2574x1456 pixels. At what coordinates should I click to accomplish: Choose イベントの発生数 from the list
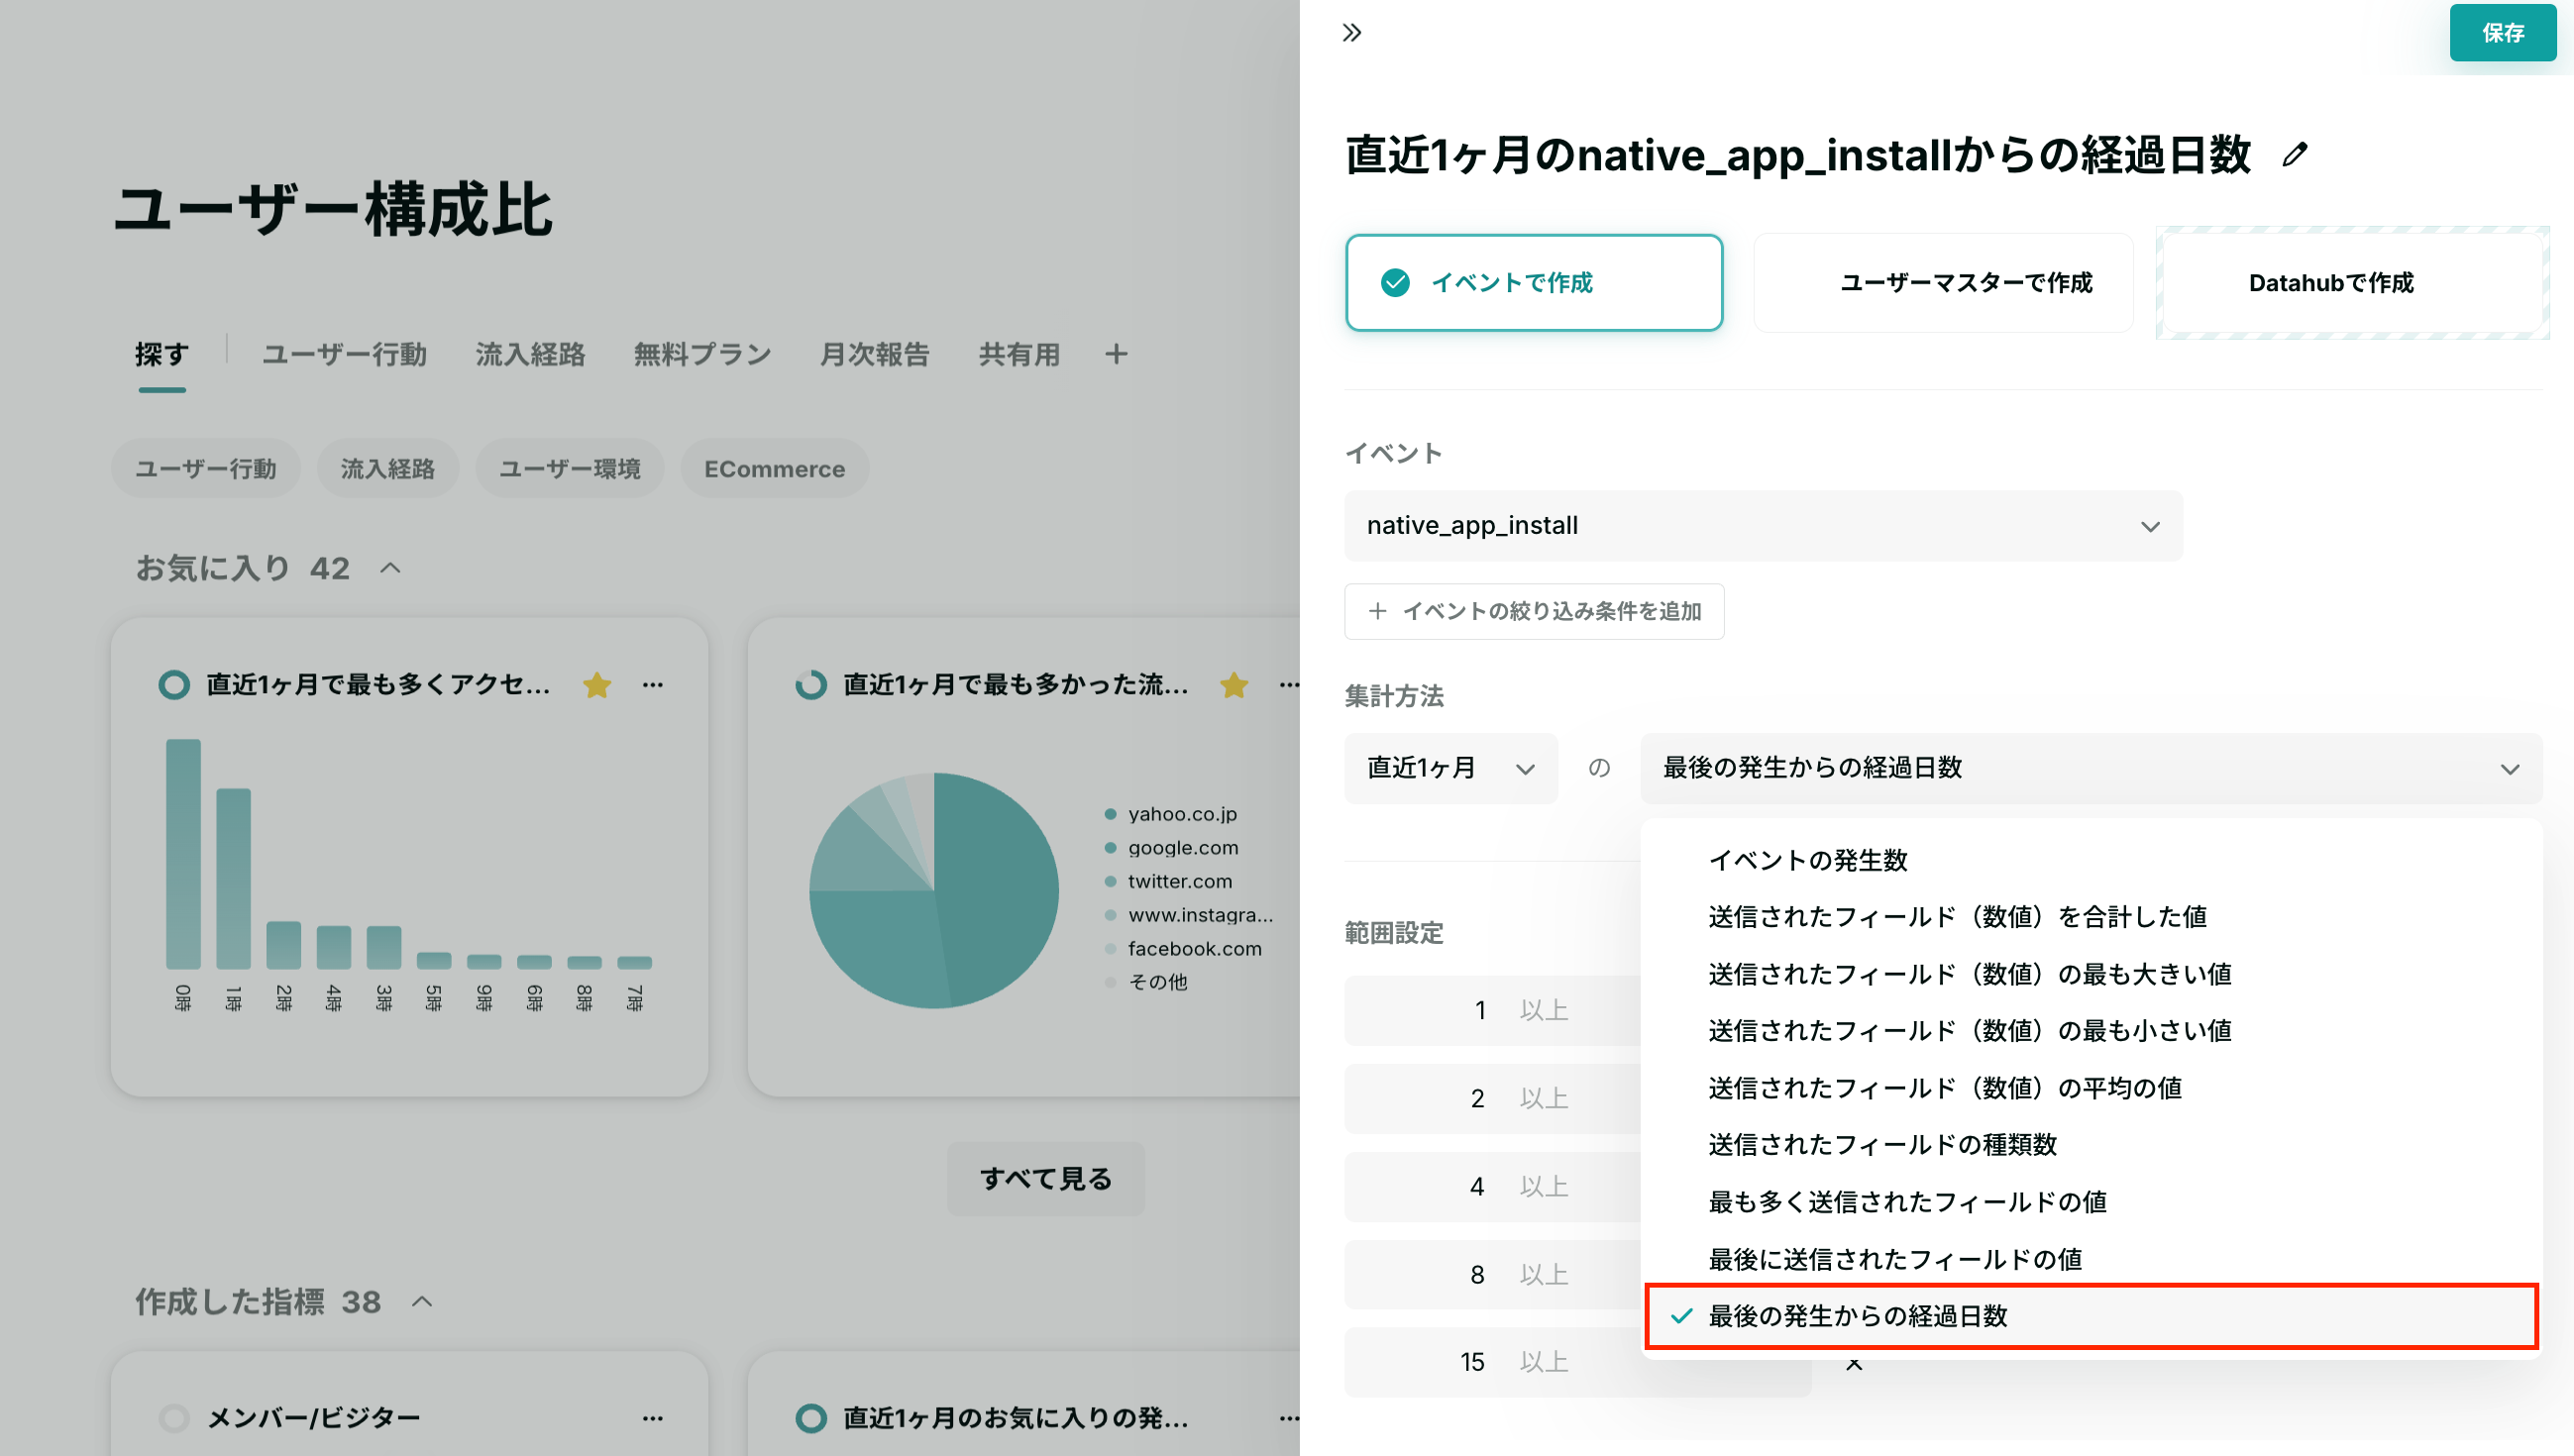[x=2090, y=860]
